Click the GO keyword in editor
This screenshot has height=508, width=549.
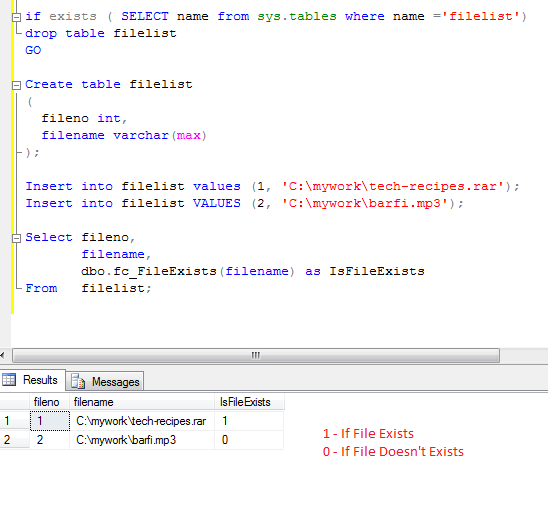(33, 50)
